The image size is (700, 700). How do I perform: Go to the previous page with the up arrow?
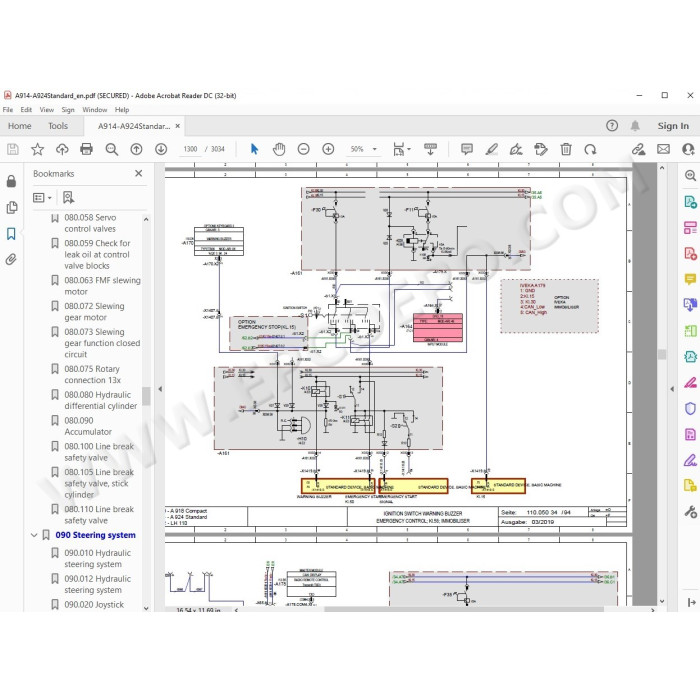[136, 149]
